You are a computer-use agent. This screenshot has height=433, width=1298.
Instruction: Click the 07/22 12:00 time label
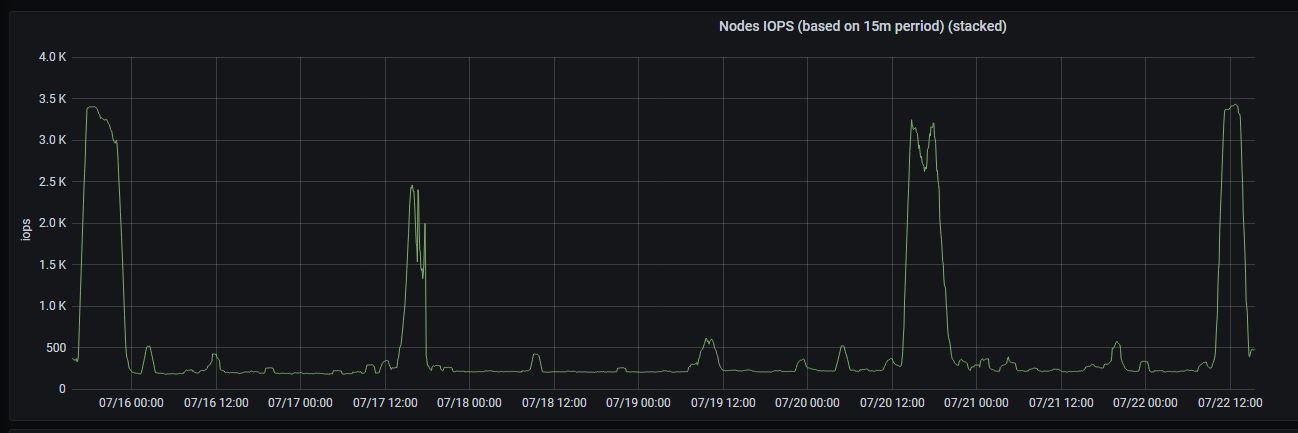[x=1230, y=403]
